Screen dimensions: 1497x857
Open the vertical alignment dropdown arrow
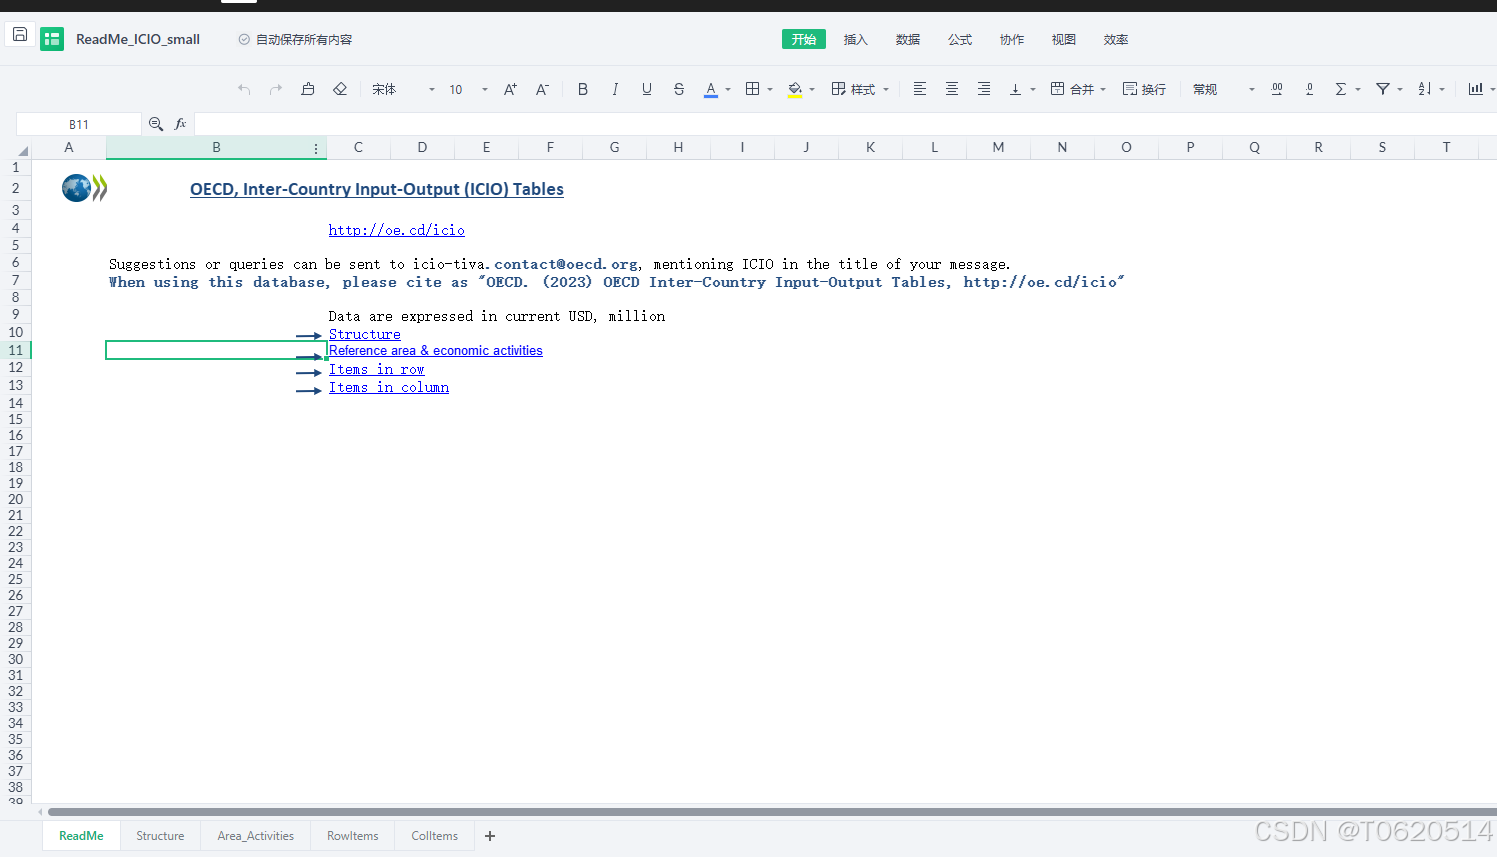click(x=1033, y=89)
